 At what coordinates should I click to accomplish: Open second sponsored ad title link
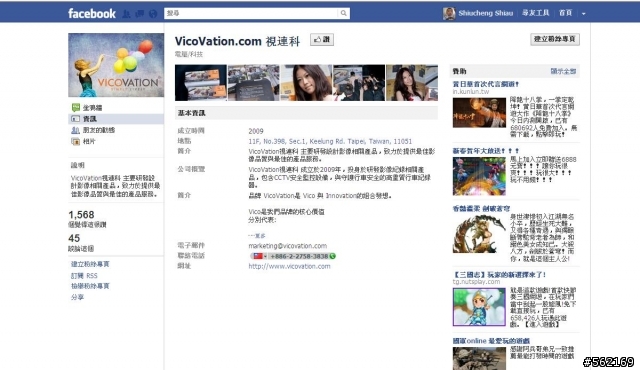pyautogui.click(x=486, y=151)
